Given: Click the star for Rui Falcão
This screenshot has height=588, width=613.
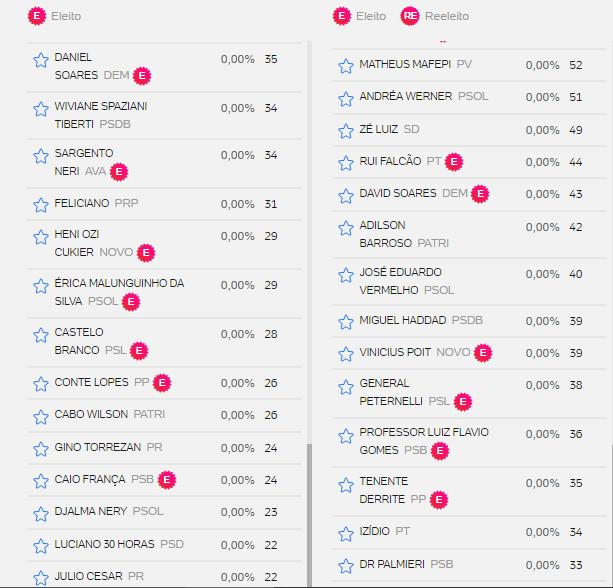Looking at the screenshot, I should pyautogui.click(x=345, y=162).
